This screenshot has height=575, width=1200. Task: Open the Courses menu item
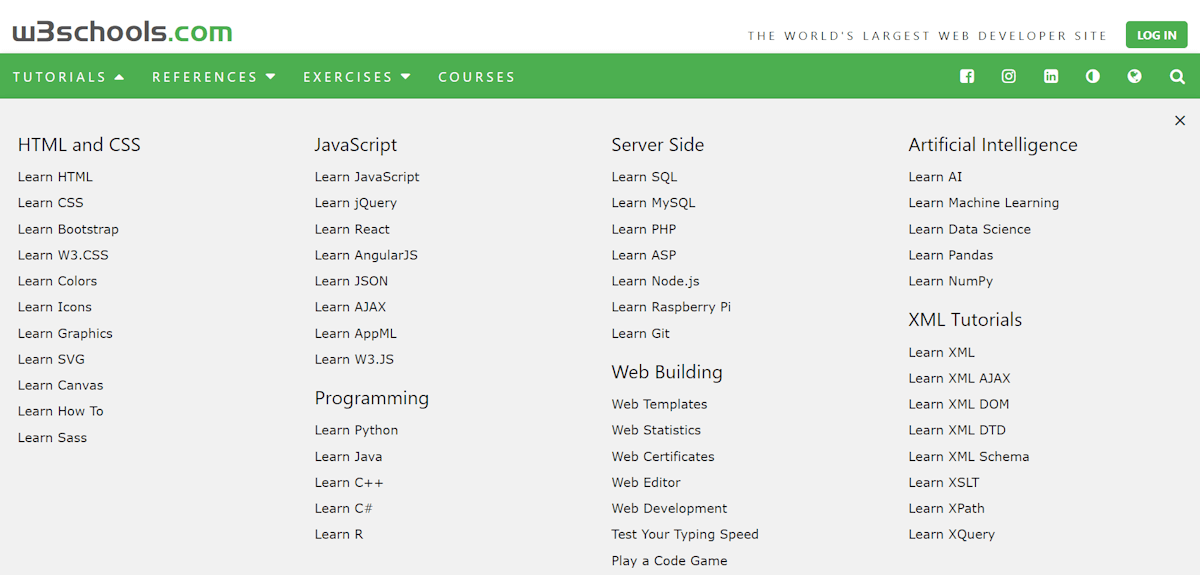point(477,77)
